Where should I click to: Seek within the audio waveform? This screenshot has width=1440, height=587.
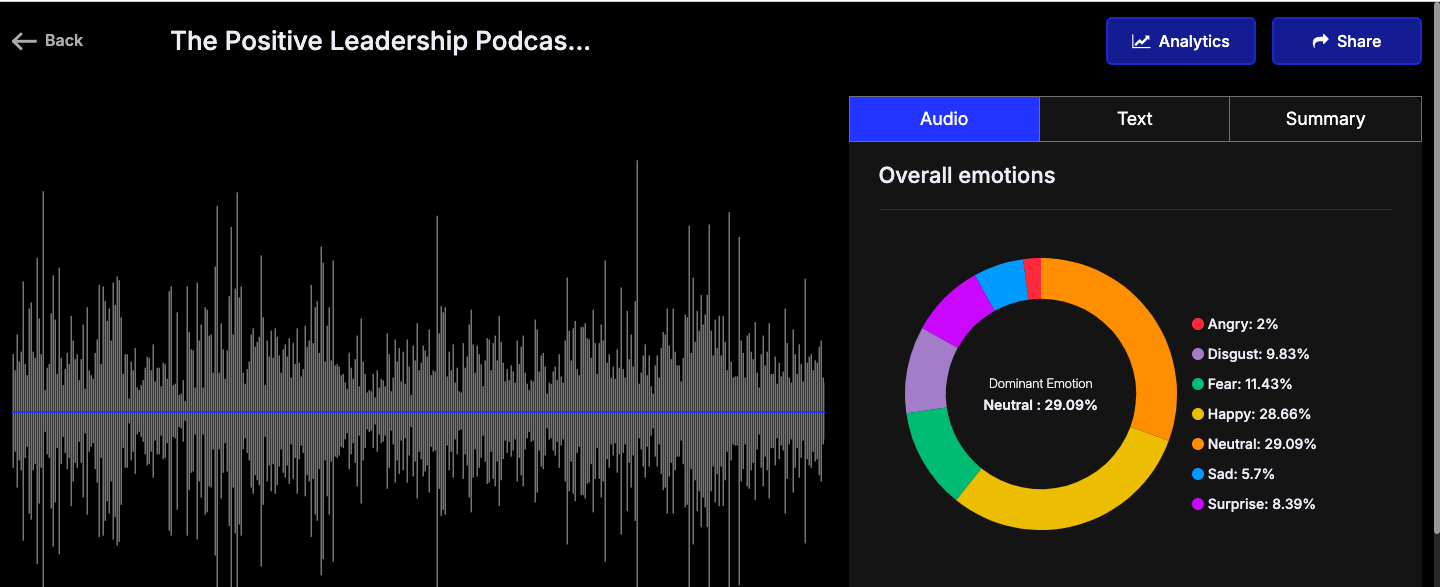(418, 412)
